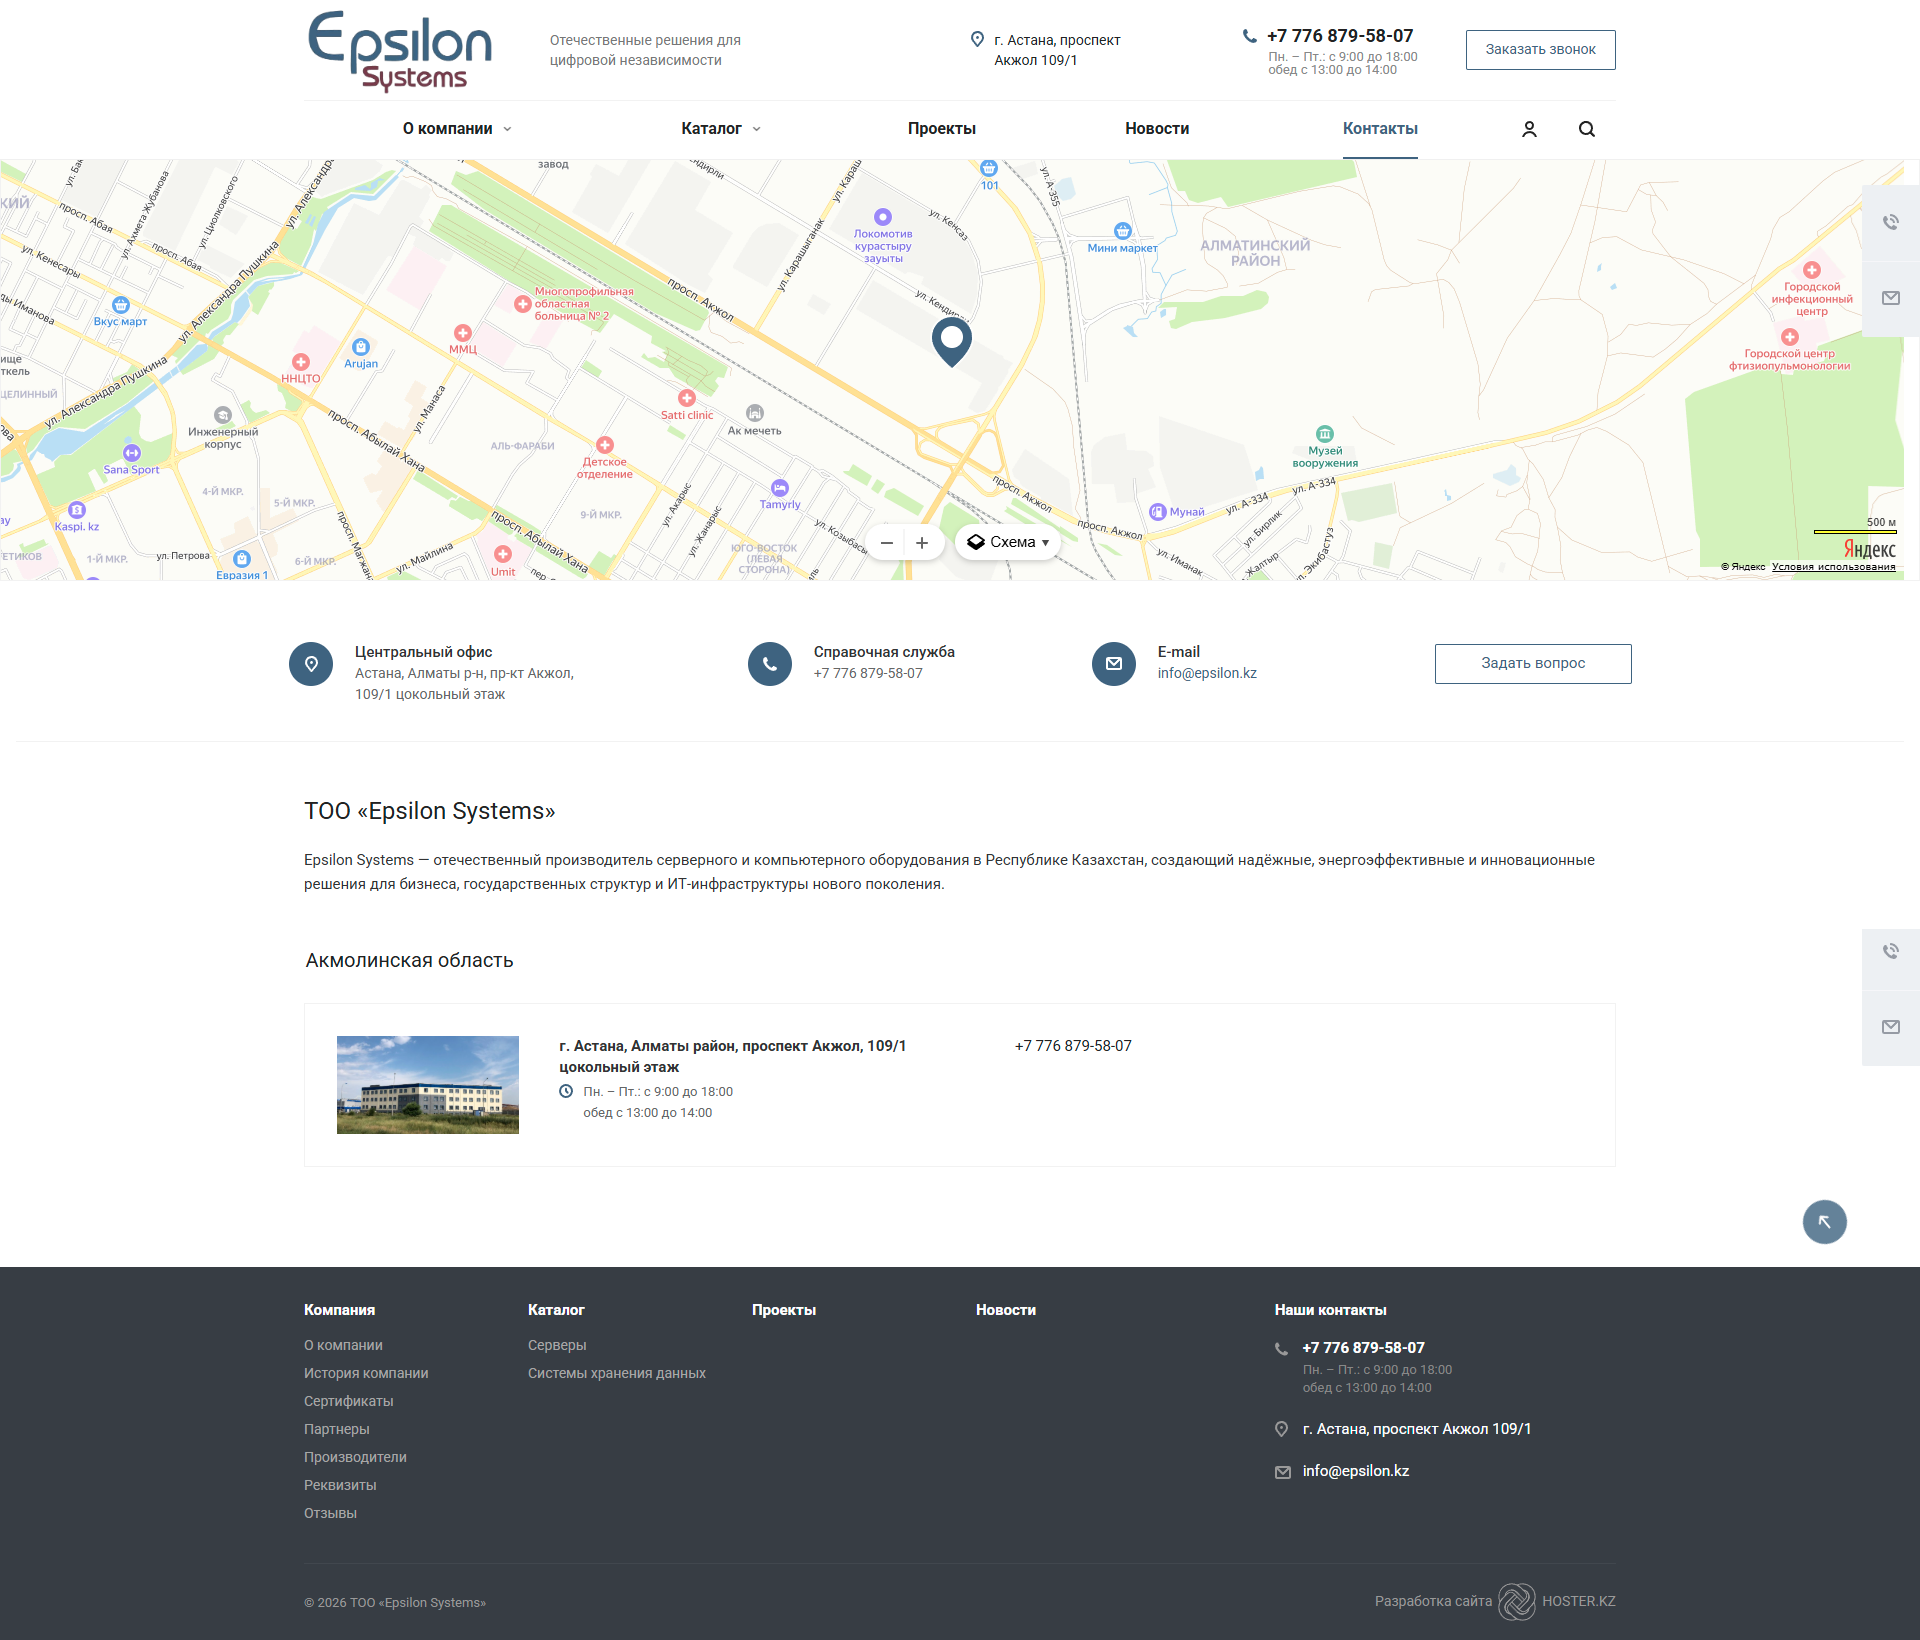Viewport: 1920px width, 1640px height.
Task: Open the Новости menu item
Action: tap(1156, 129)
